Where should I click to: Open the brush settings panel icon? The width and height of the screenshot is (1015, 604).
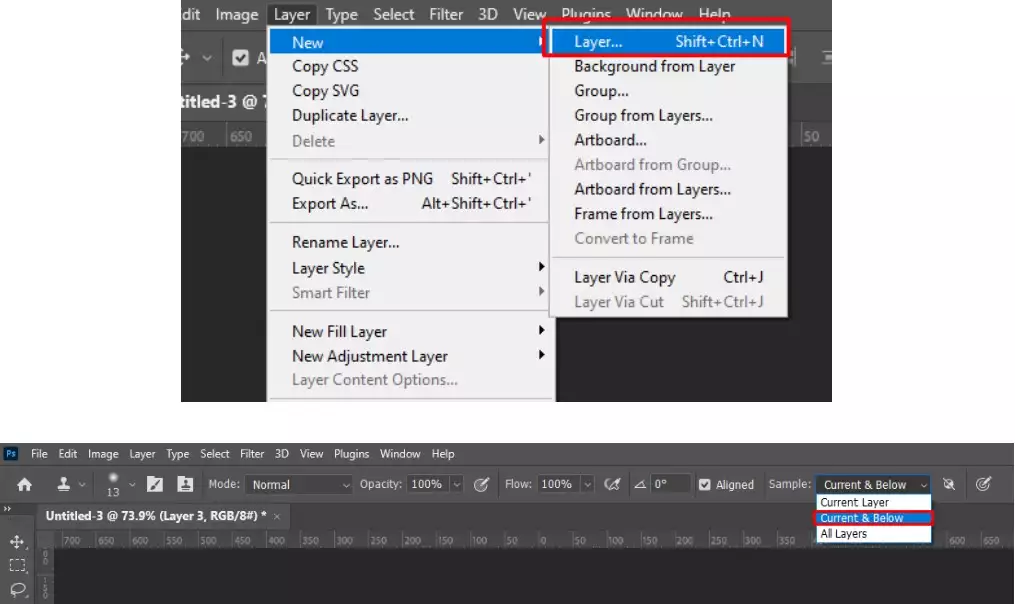coord(154,484)
